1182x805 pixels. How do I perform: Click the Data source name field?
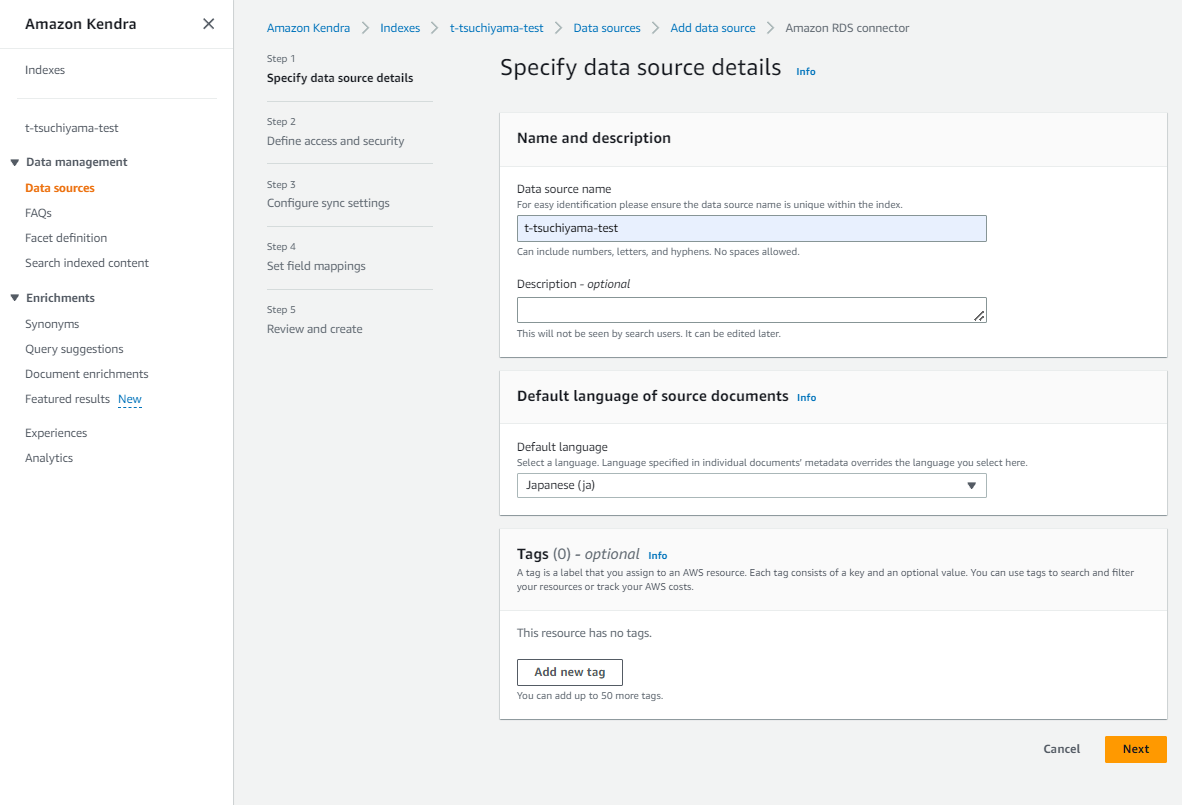tap(751, 229)
